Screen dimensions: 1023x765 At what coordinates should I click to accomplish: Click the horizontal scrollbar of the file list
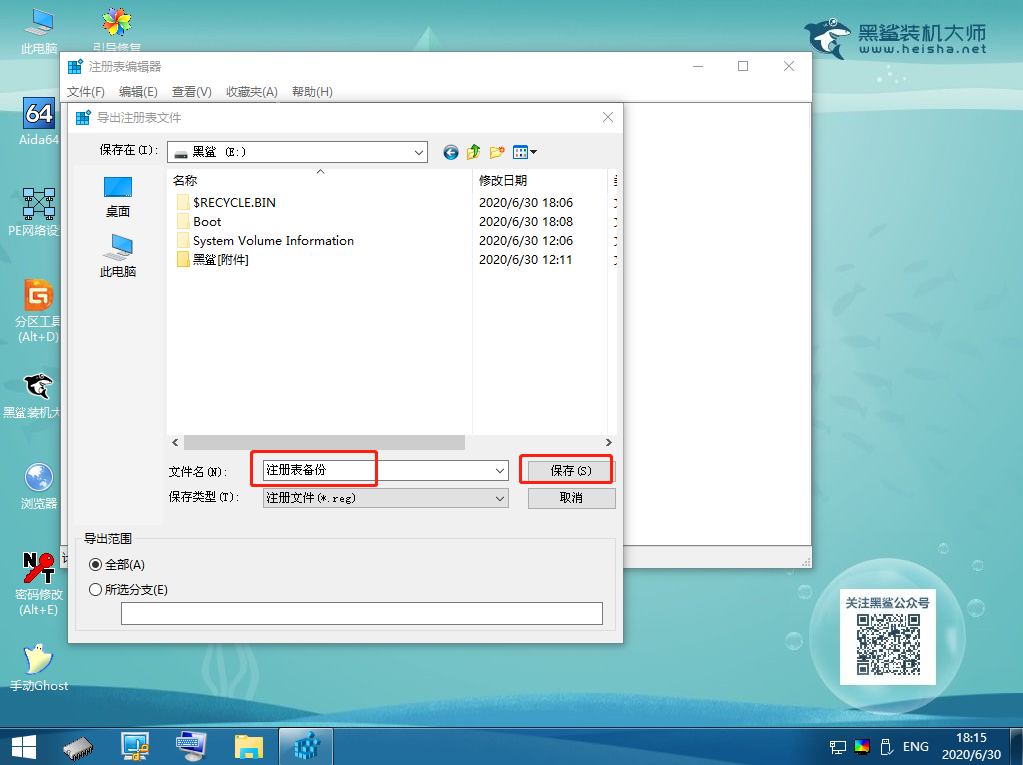324,443
